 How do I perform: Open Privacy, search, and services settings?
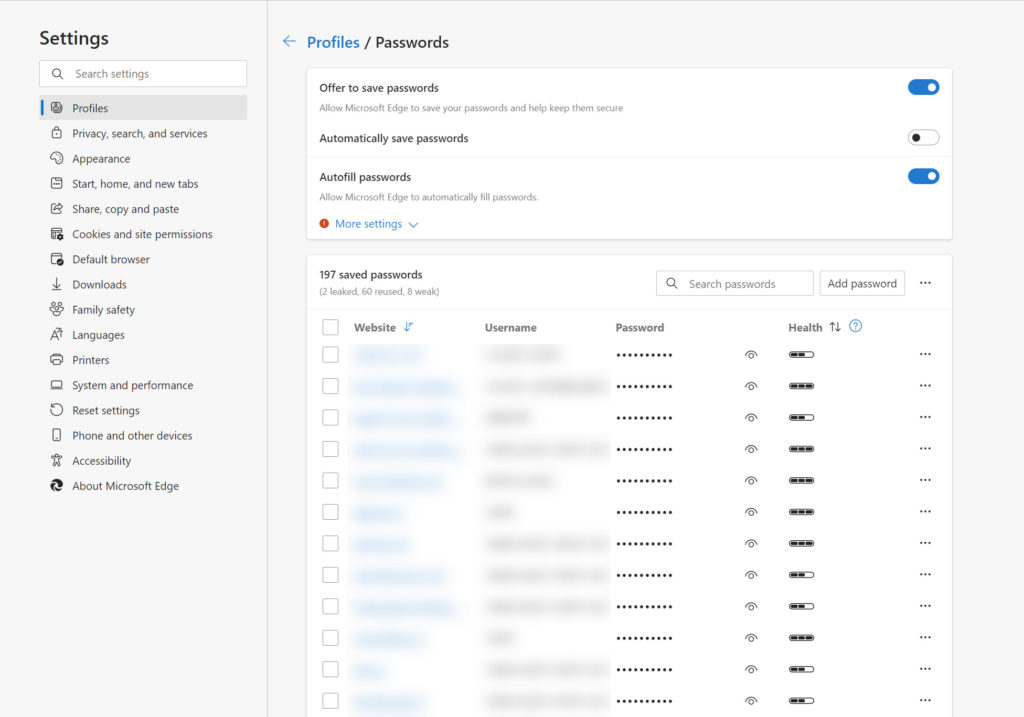139,133
